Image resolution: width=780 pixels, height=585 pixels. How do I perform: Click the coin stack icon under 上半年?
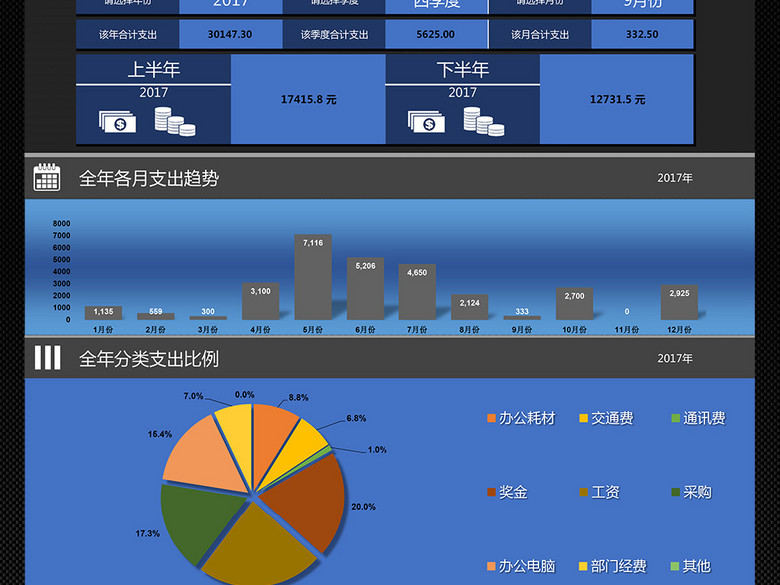(x=175, y=121)
